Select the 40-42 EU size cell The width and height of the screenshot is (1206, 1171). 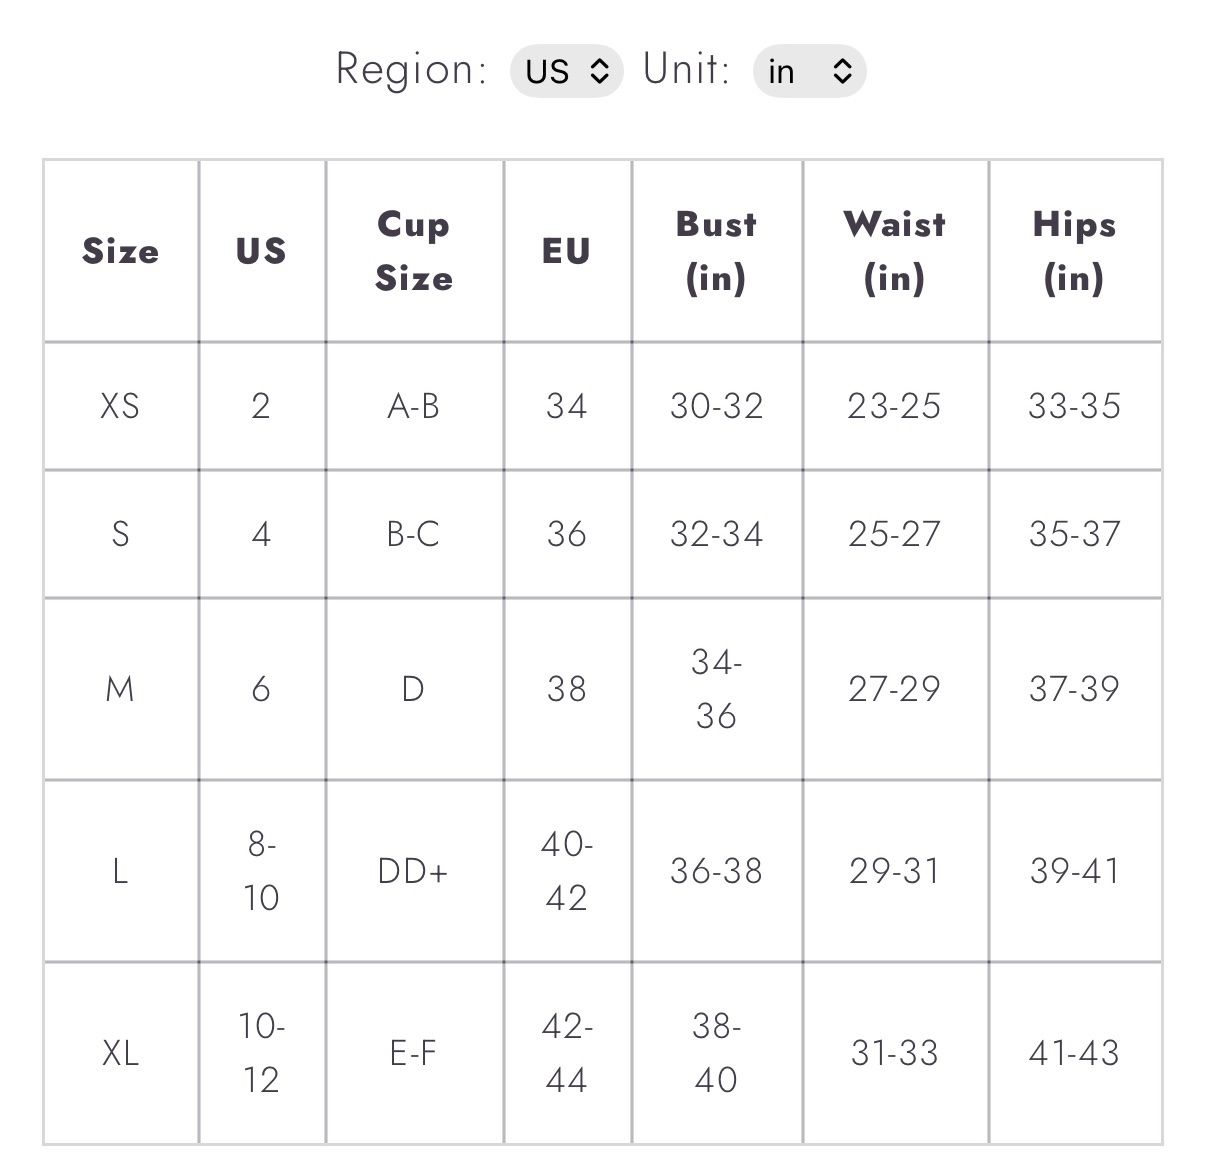point(567,871)
